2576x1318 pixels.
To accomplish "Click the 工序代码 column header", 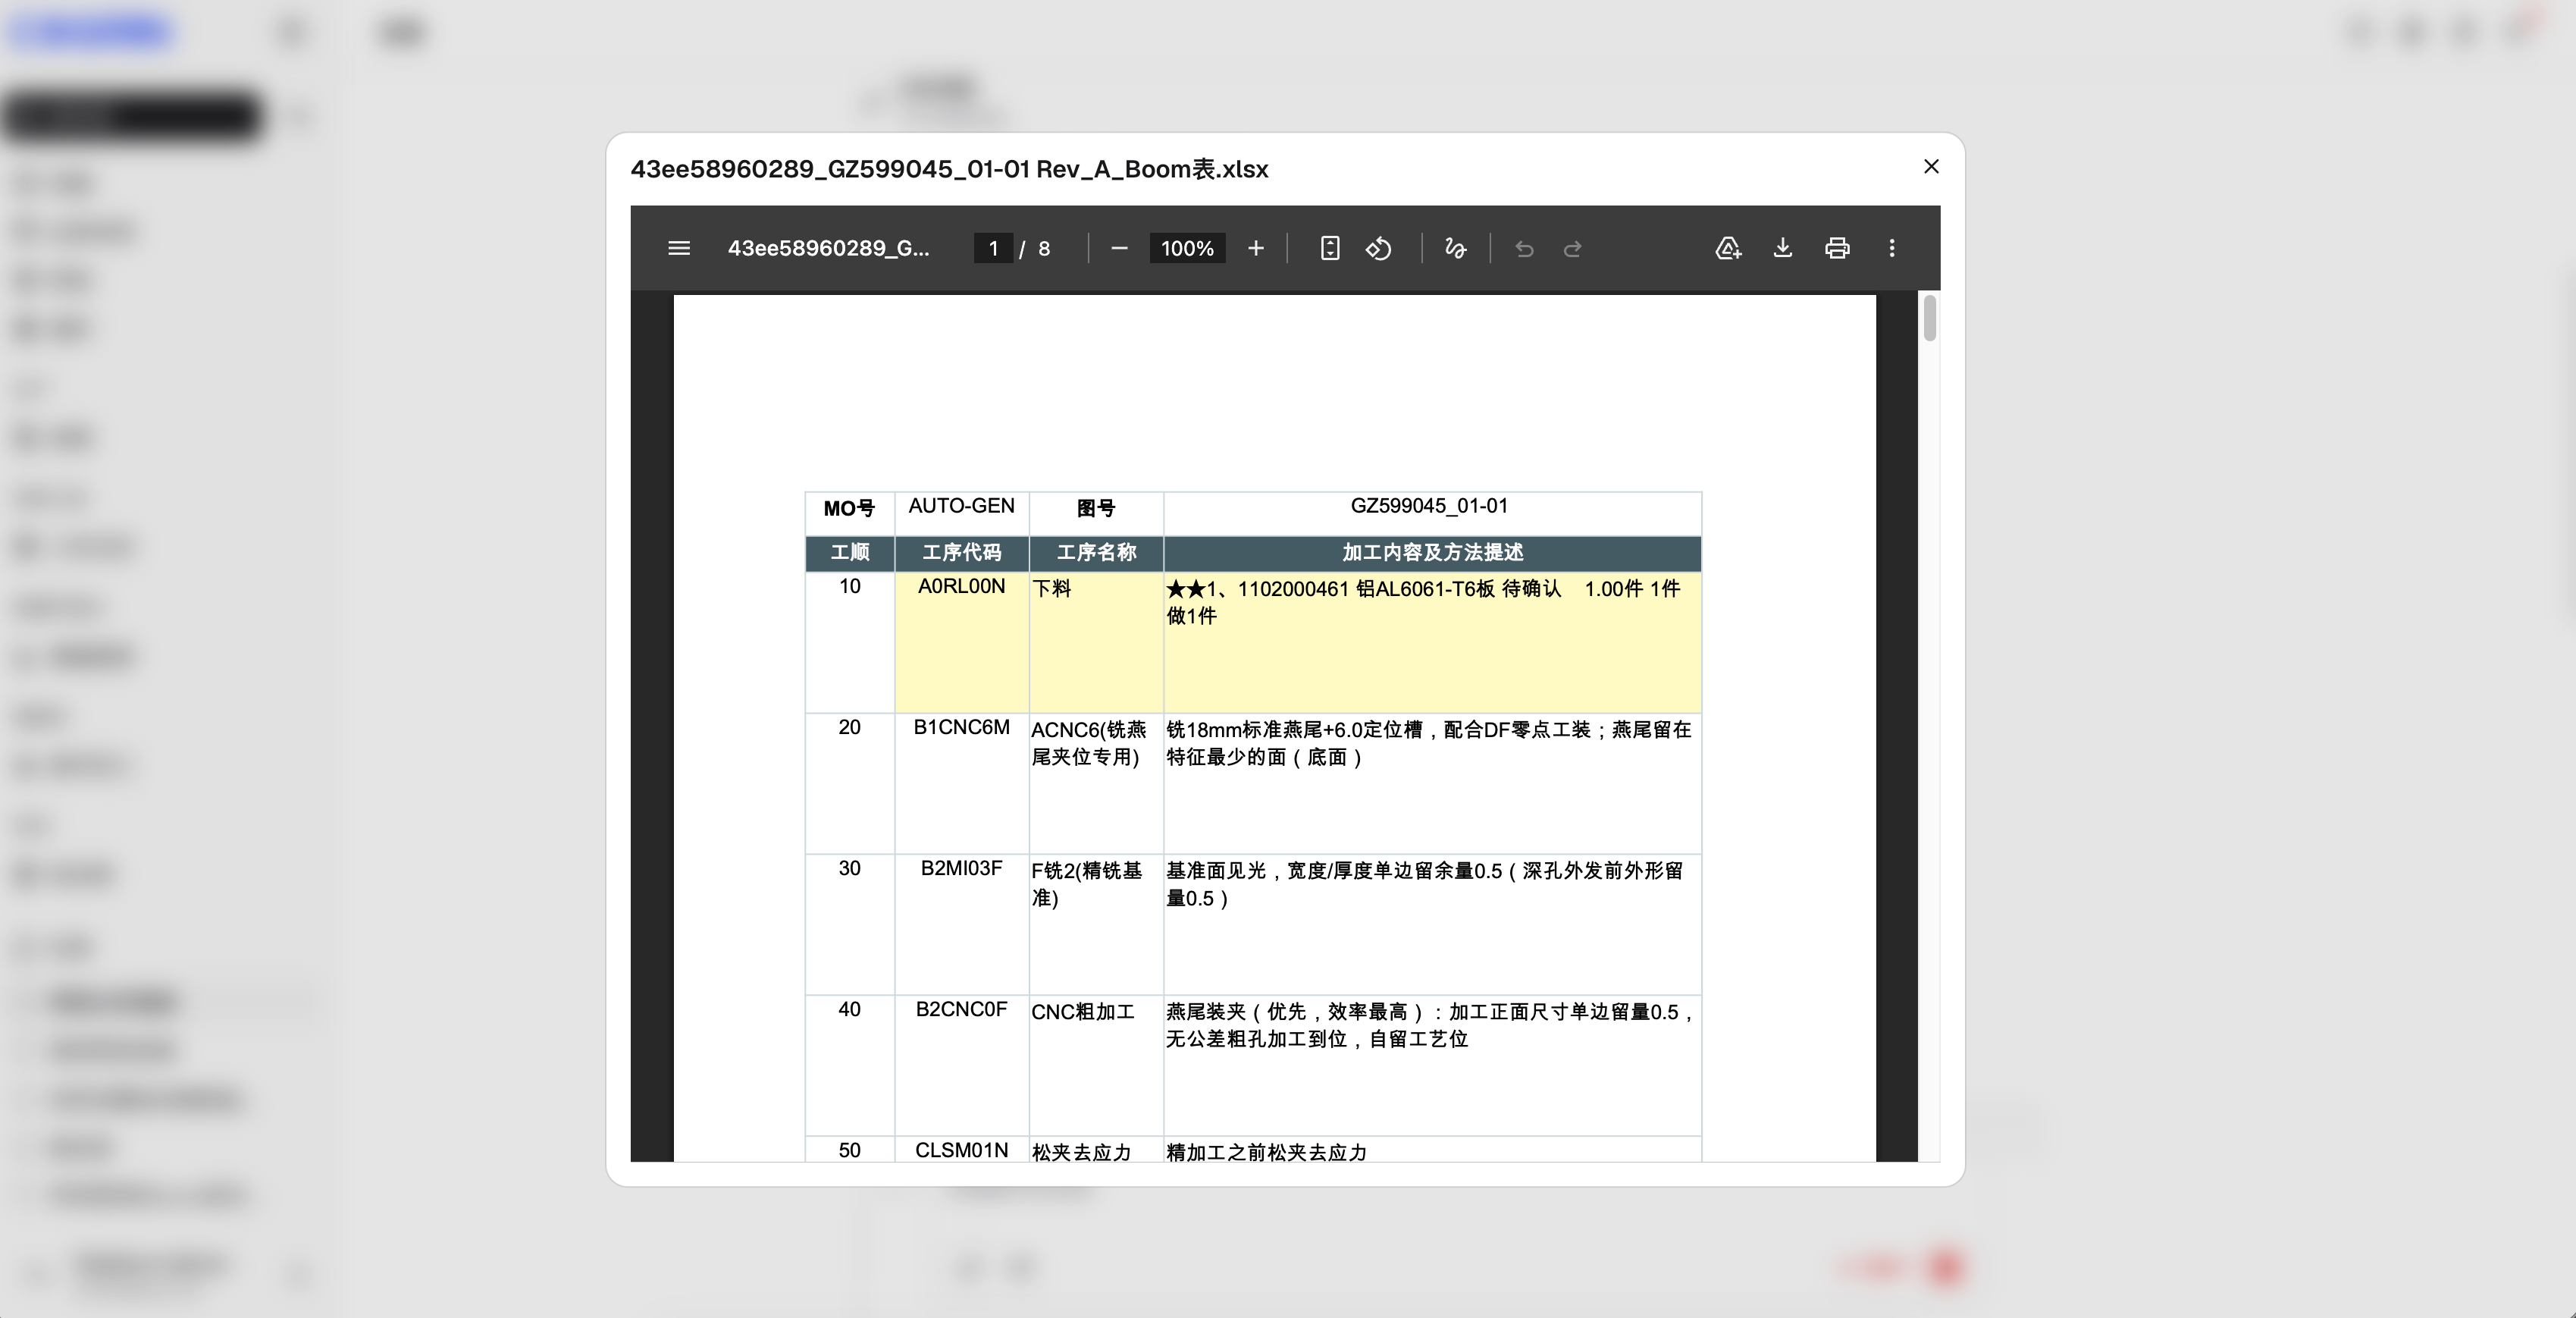I will (962, 553).
